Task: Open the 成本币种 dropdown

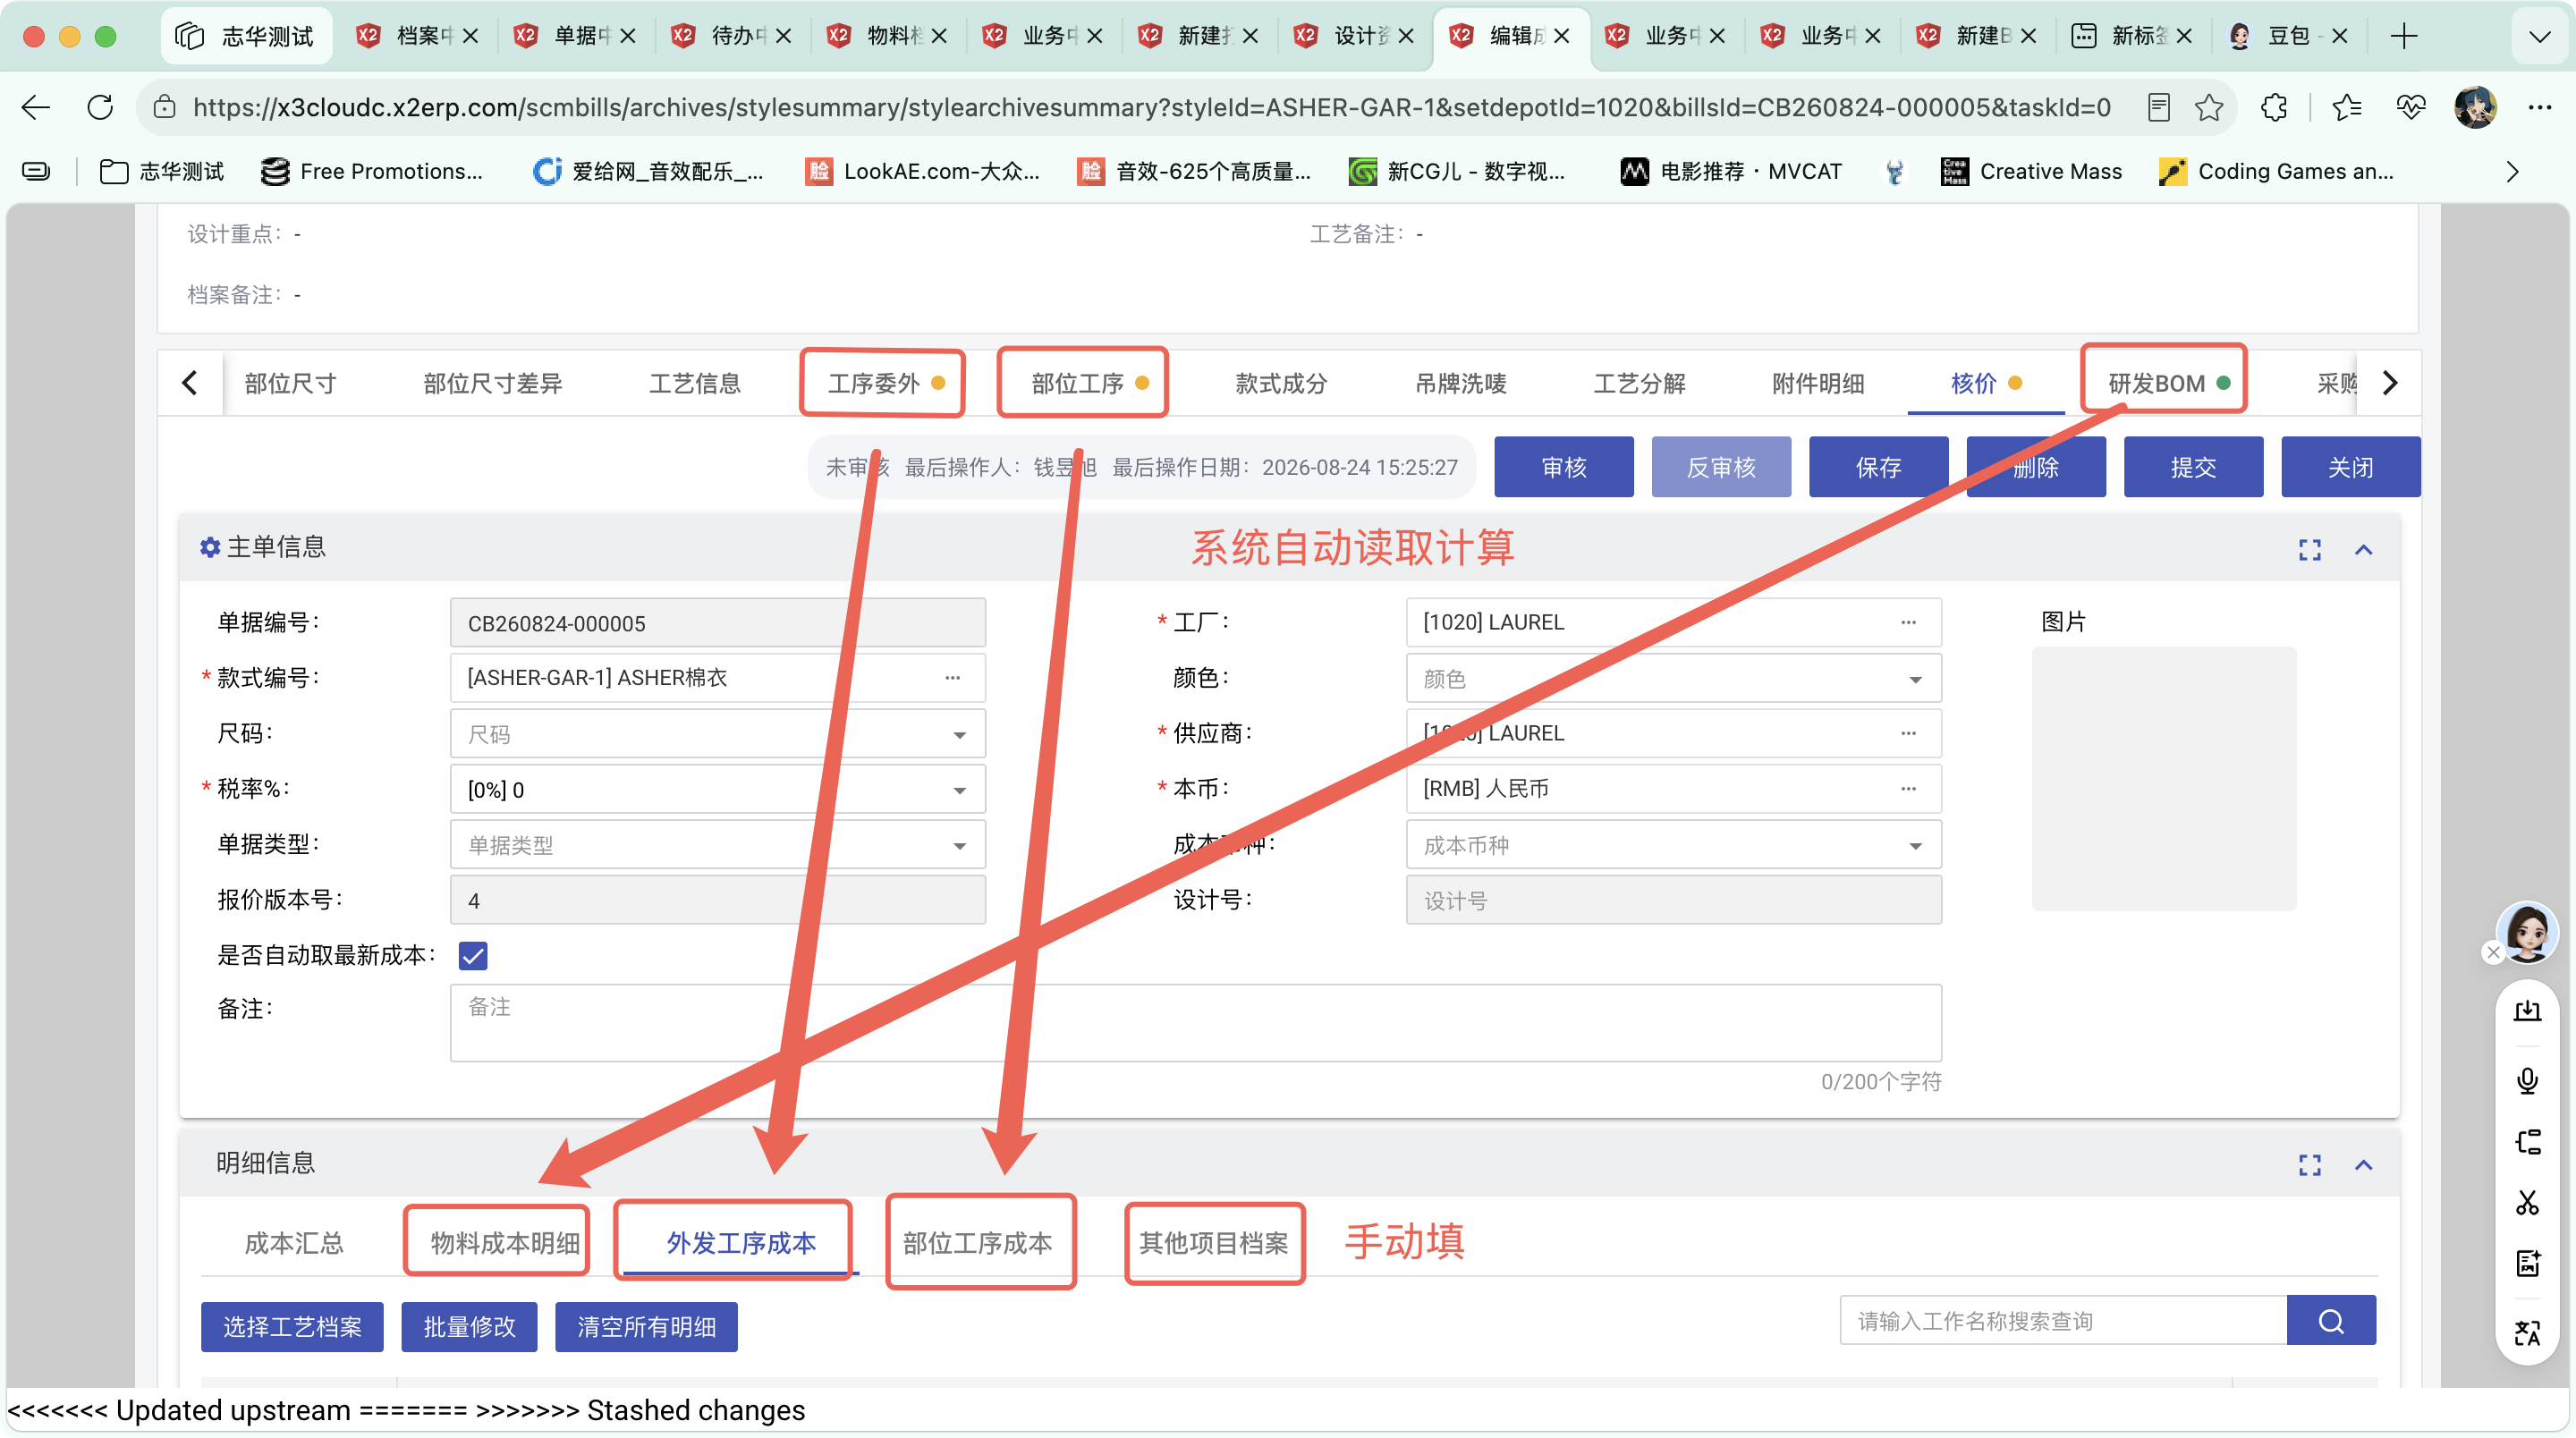Action: pyautogui.click(x=1673, y=845)
